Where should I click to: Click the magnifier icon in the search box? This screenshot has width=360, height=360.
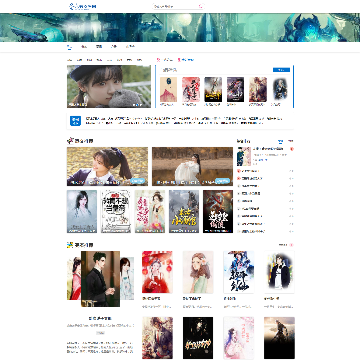(x=201, y=6)
